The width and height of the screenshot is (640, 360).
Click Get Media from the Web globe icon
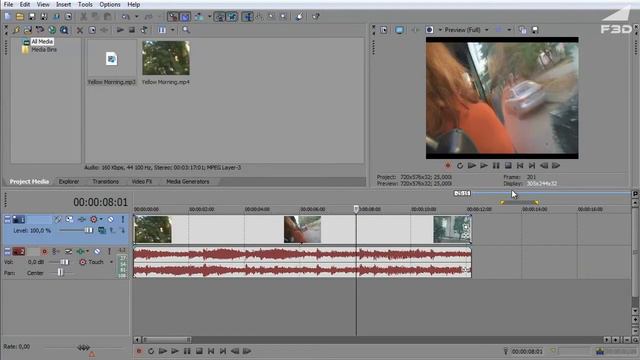52,30
